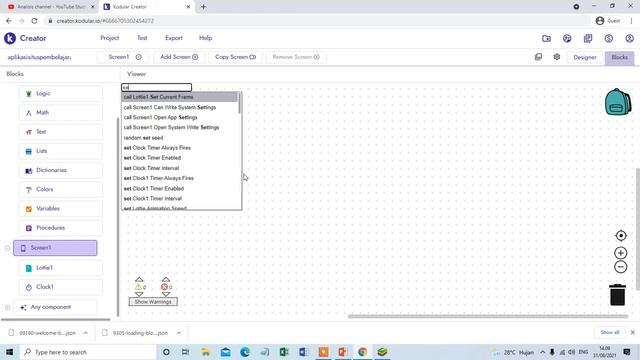Focus the block search input field
Image resolution: width=640 pixels, height=360 pixels.
156,87
